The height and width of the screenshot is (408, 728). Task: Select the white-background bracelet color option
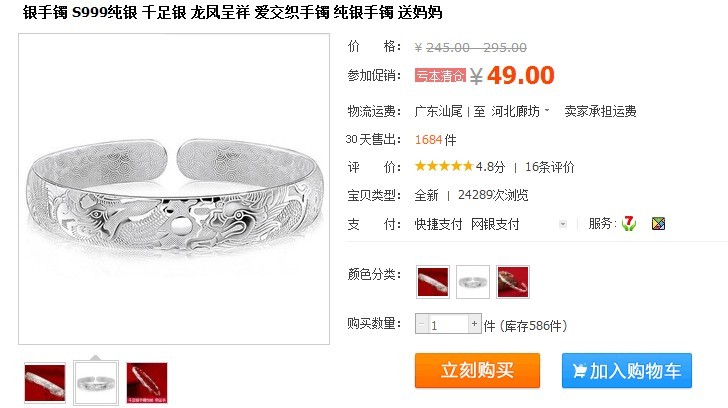click(x=473, y=282)
